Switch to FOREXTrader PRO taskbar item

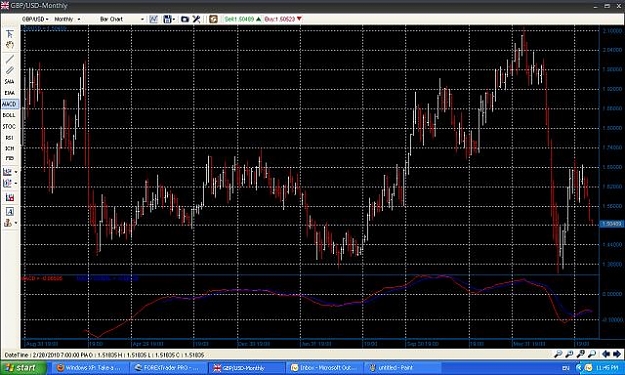click(x=169, y=368)
